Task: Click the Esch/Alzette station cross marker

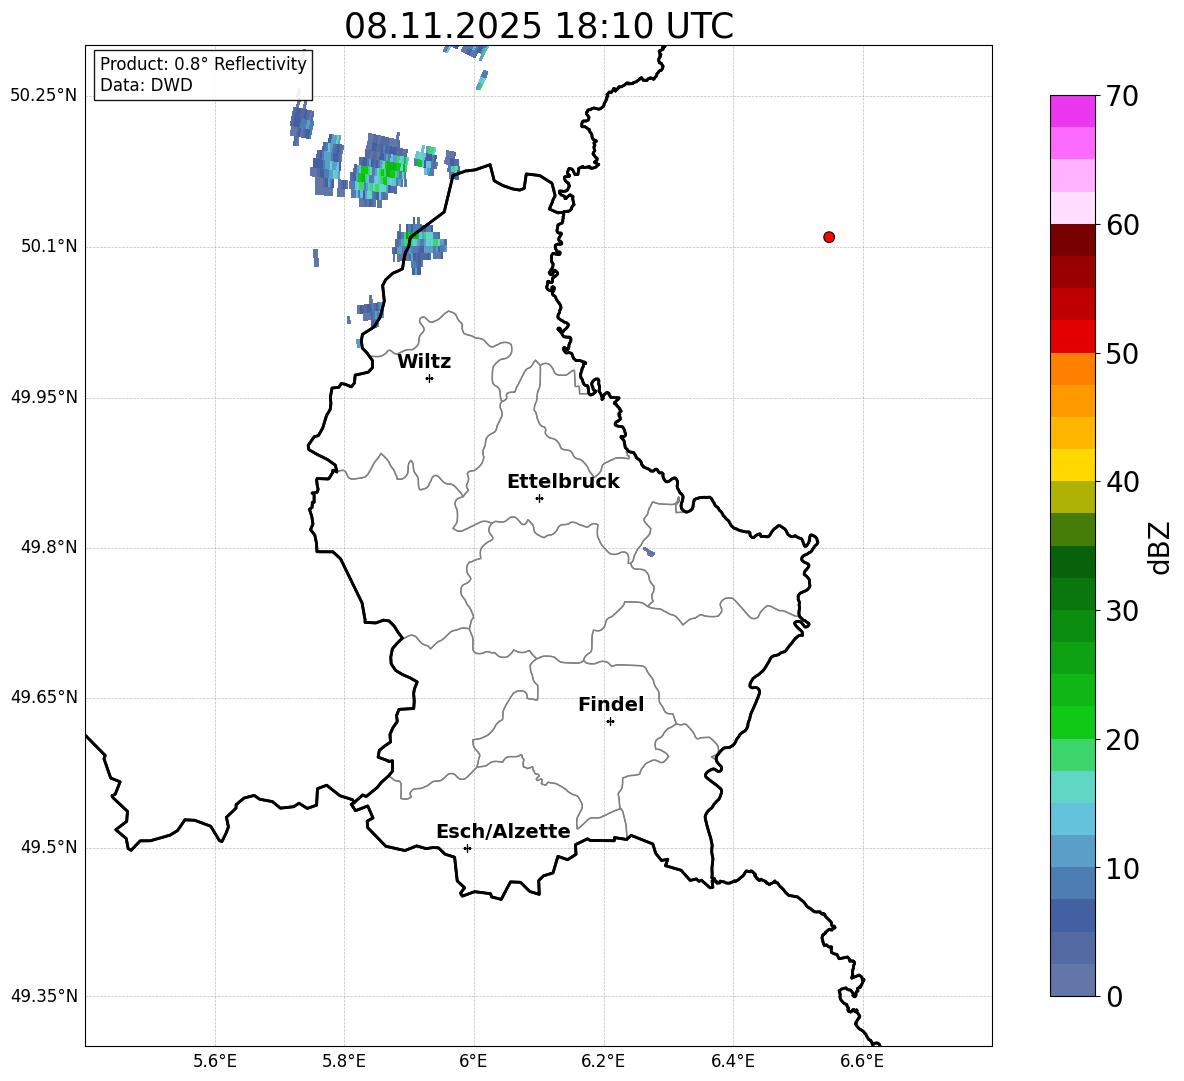Action: 467,848
